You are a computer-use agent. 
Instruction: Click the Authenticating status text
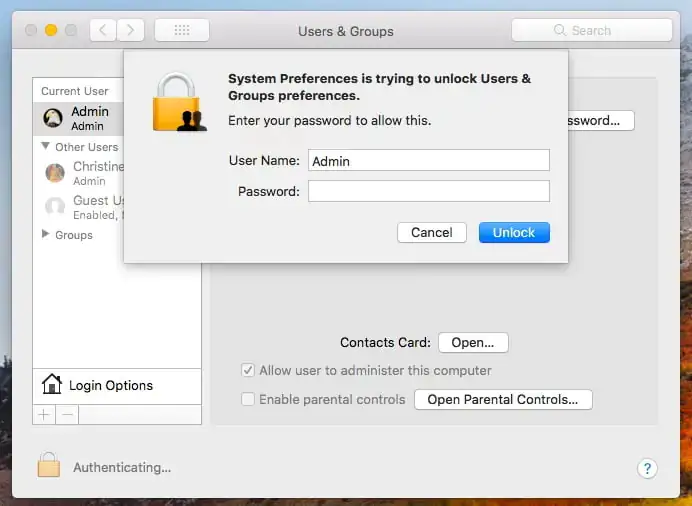pyautogui.click(x=122, y=468)
